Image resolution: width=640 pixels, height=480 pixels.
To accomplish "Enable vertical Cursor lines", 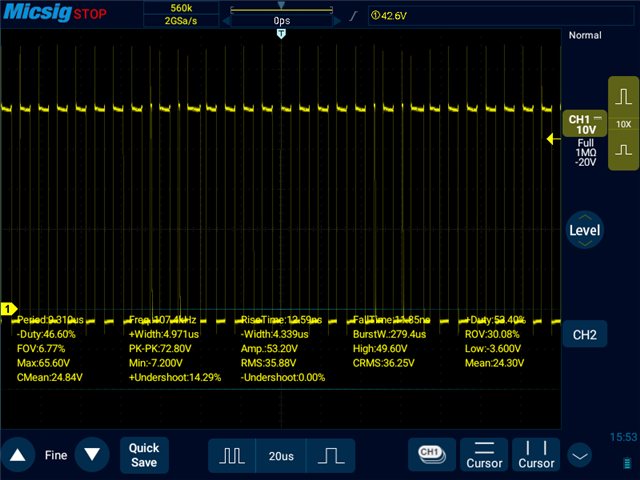I will point(536,455).
